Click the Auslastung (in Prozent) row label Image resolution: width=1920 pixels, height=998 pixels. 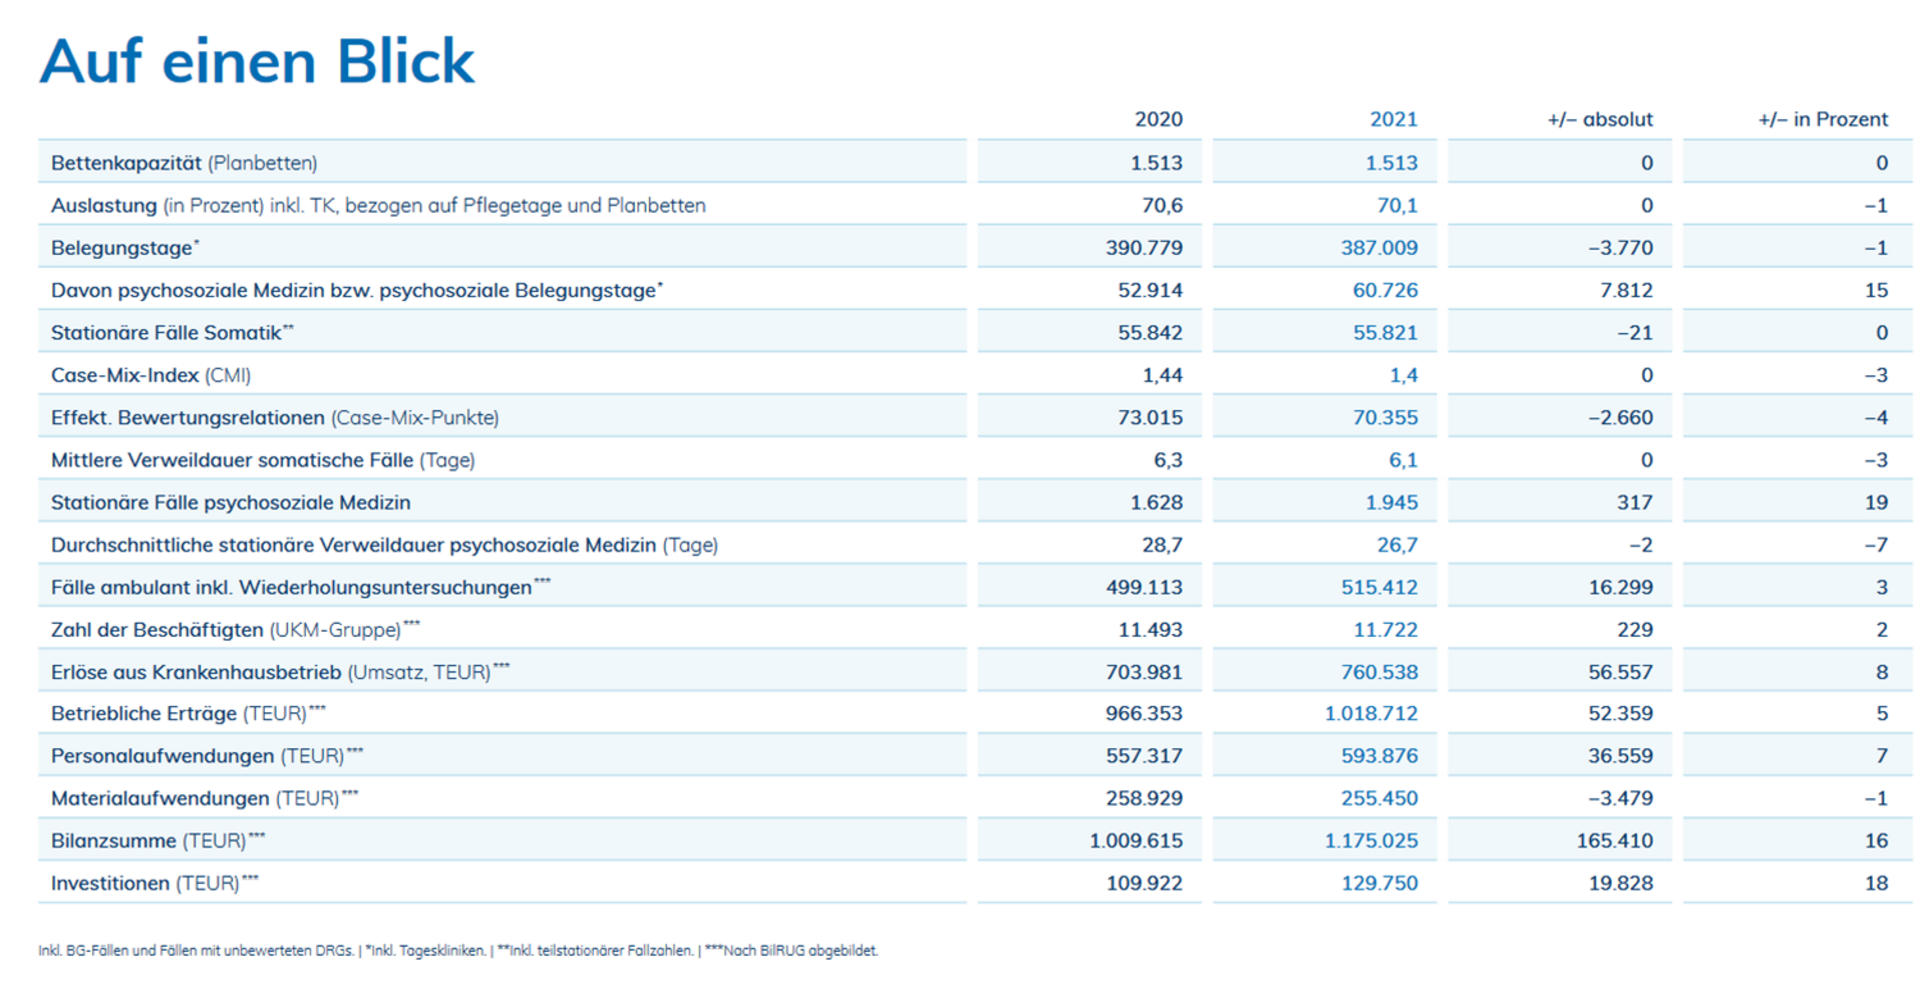pyautogui.click(x=378, y=205)
